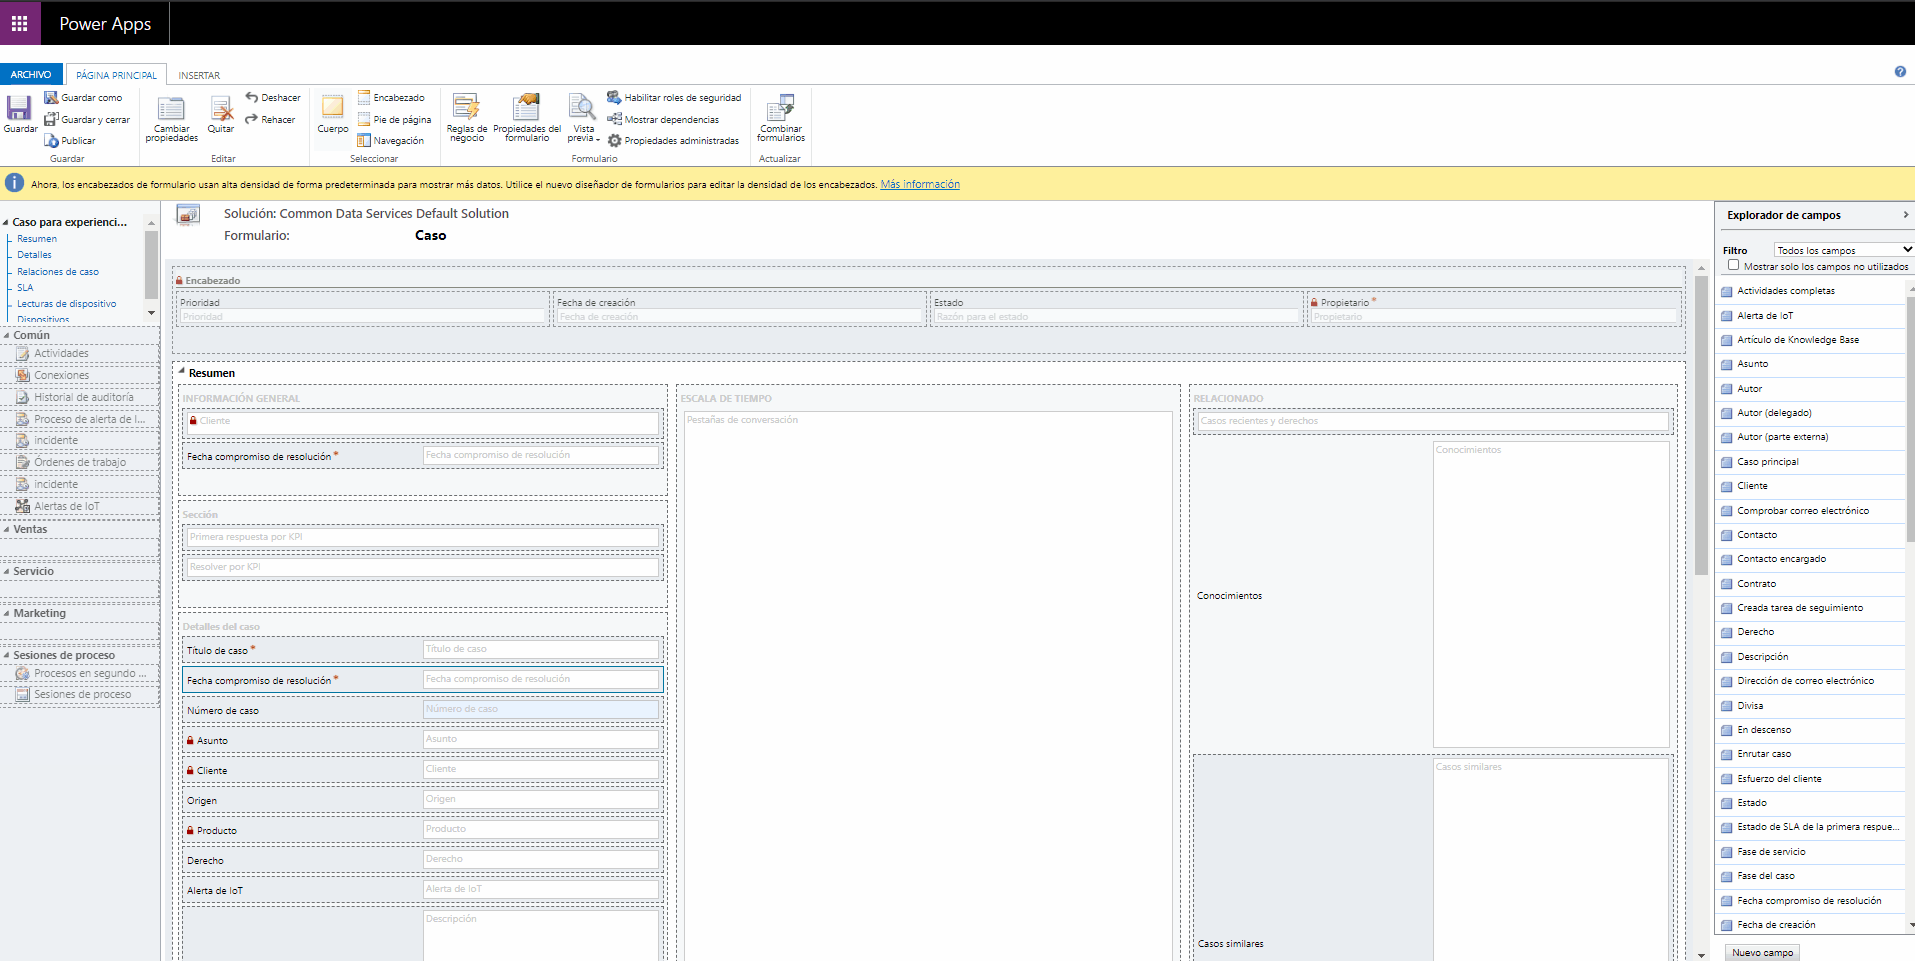Undo with Deshacer
1915x961 pixels.
click(x=273, y=98)
